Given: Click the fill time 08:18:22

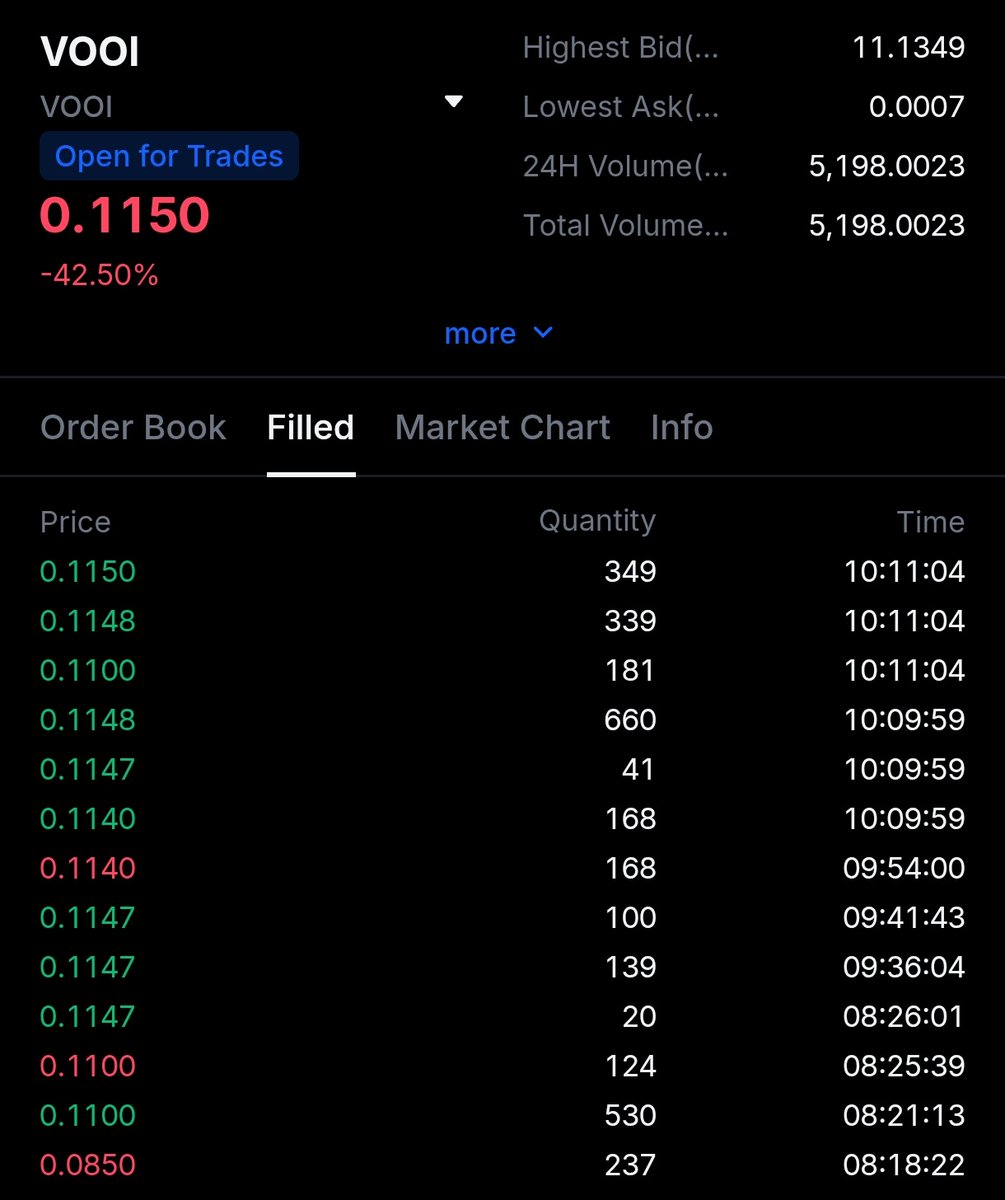Looking at the screenshot, I should 904,1165.
